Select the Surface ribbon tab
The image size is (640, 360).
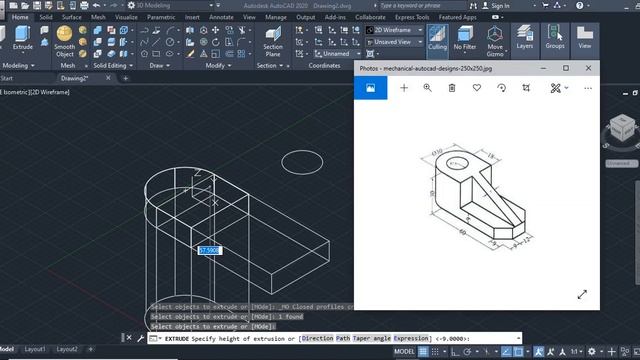[x=71, y=17]
